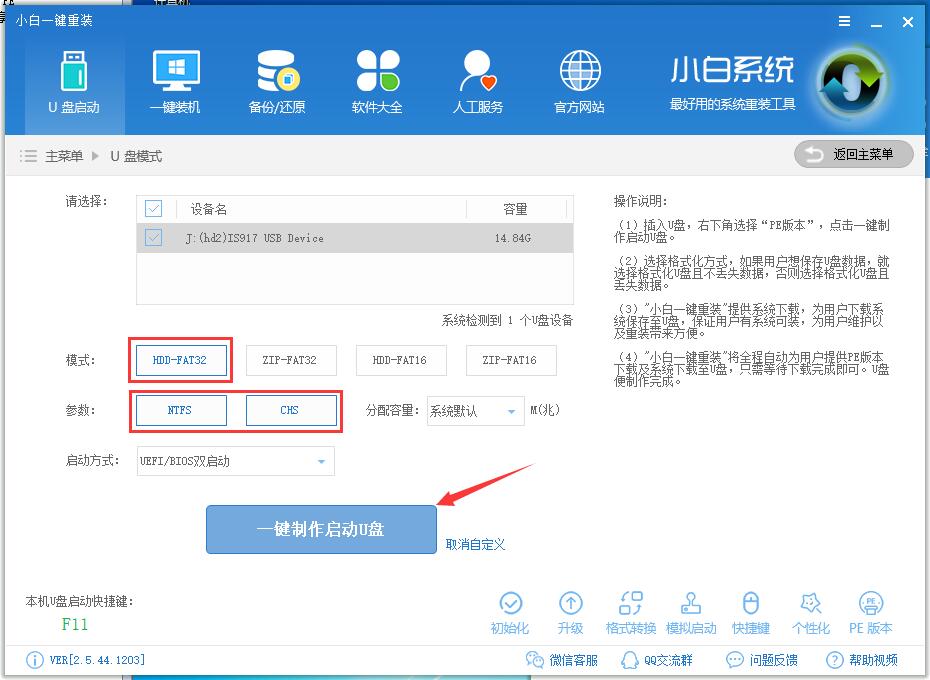Open the 分配容量 capacity dropdown
930x680 pixels.
pos(476,410)
